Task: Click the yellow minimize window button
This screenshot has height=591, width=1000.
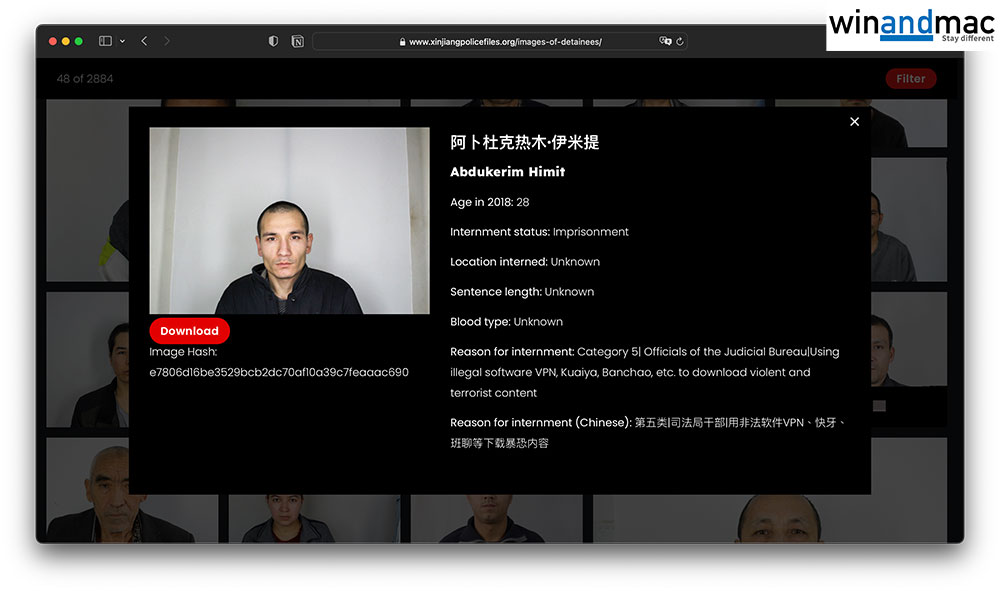Action: click(x=66, y=41)
